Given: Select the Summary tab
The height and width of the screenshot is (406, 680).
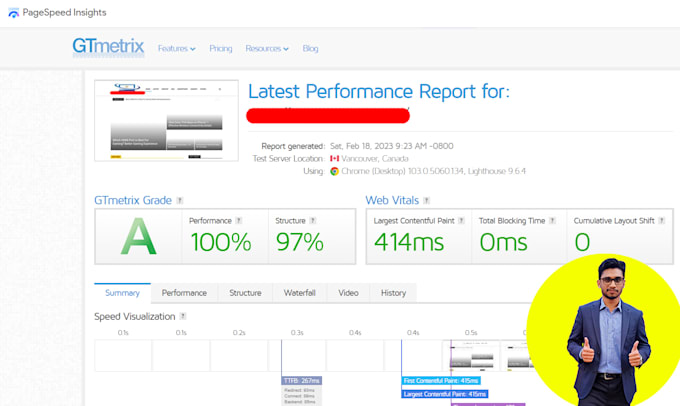Looking at the screenshot, I should pyautogui.click(x=122, y=293).
